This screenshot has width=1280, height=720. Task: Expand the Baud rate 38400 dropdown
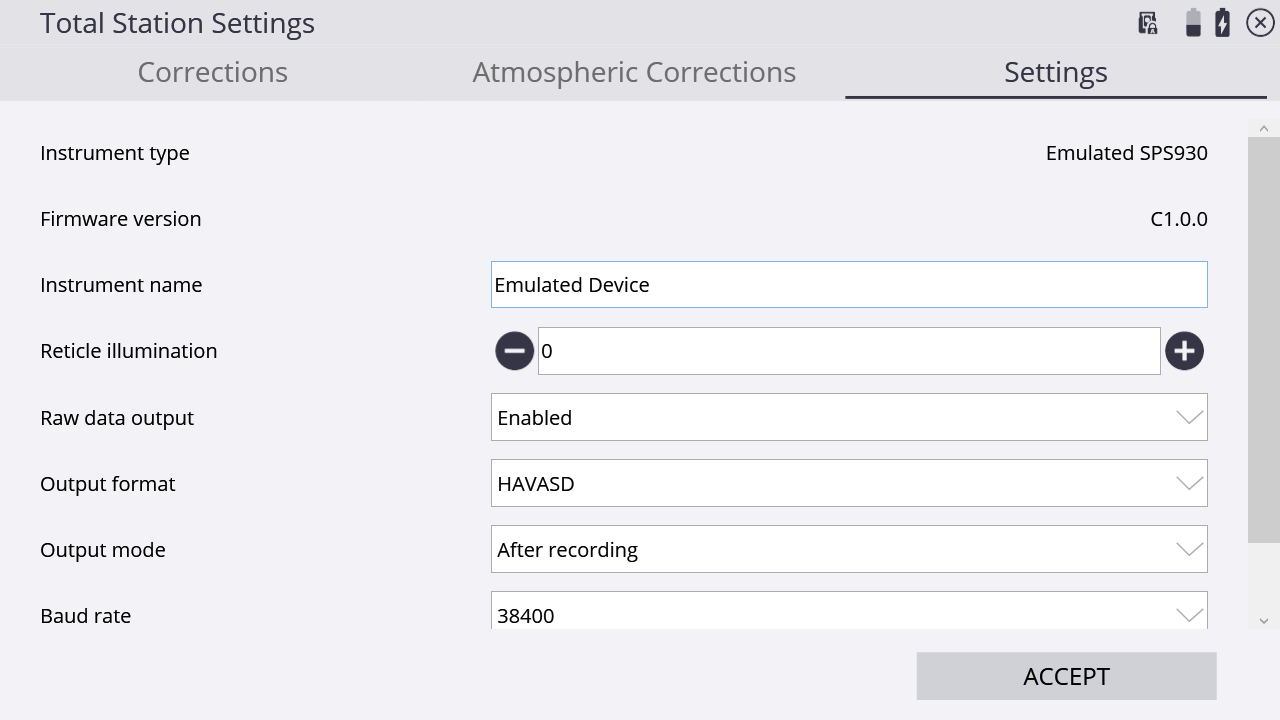click(x=849, y=610)
